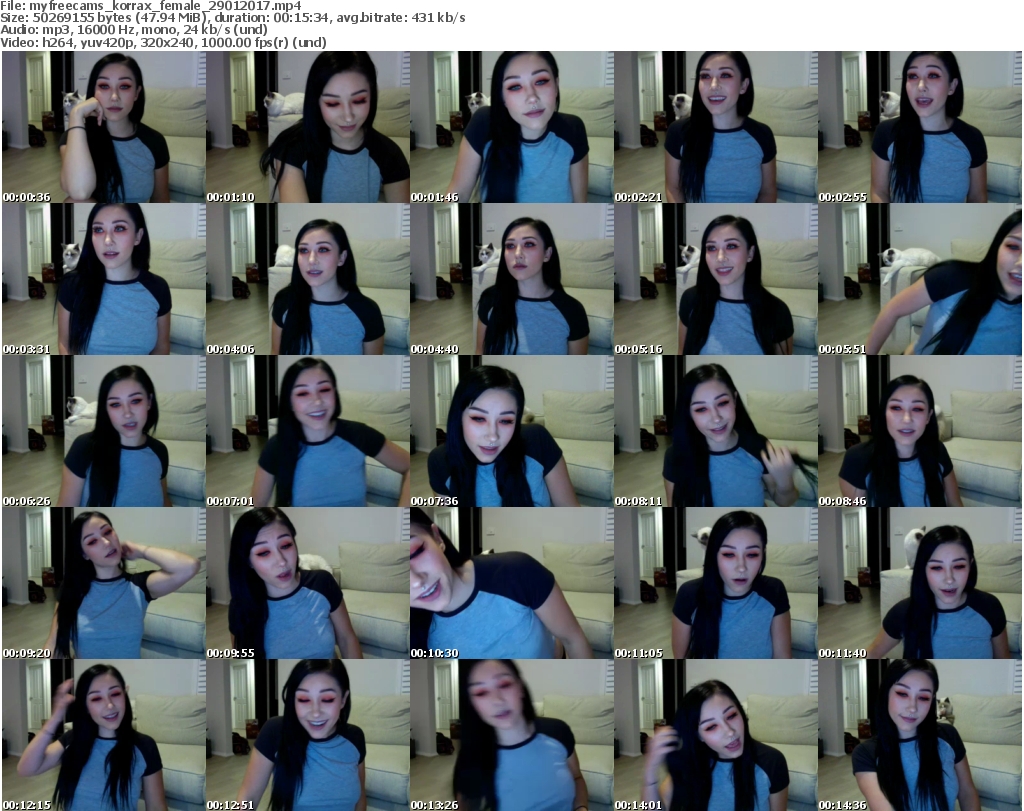The width and height of the screenshot is (1024, 811).
Task: Pick the 00:08:46 preview frame
Action: [920, 431]
